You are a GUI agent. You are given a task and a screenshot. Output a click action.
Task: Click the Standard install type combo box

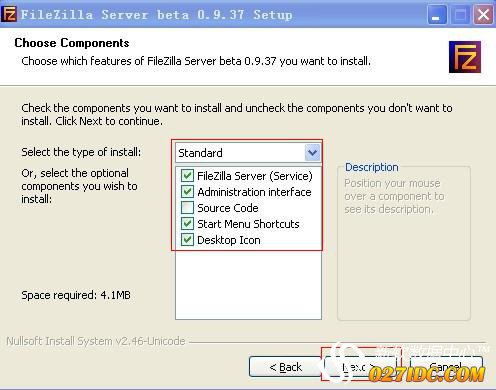point(248,153)
